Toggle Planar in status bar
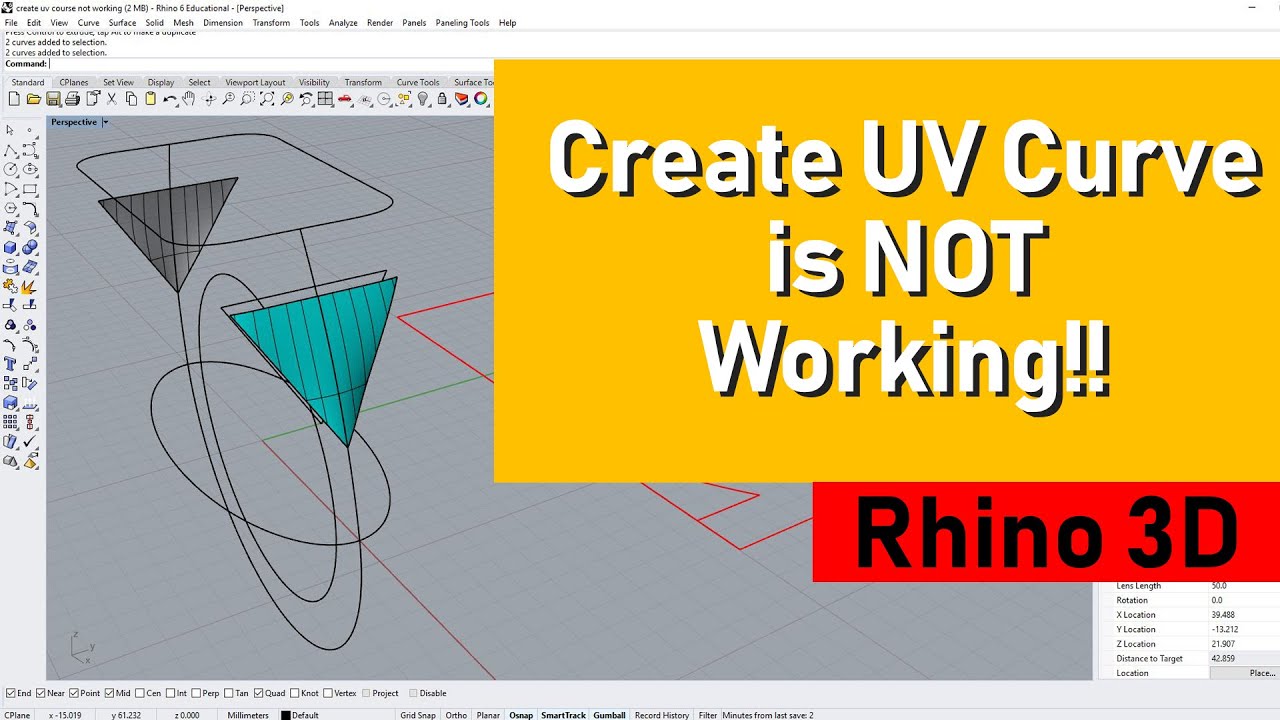 tap(488, 715)
